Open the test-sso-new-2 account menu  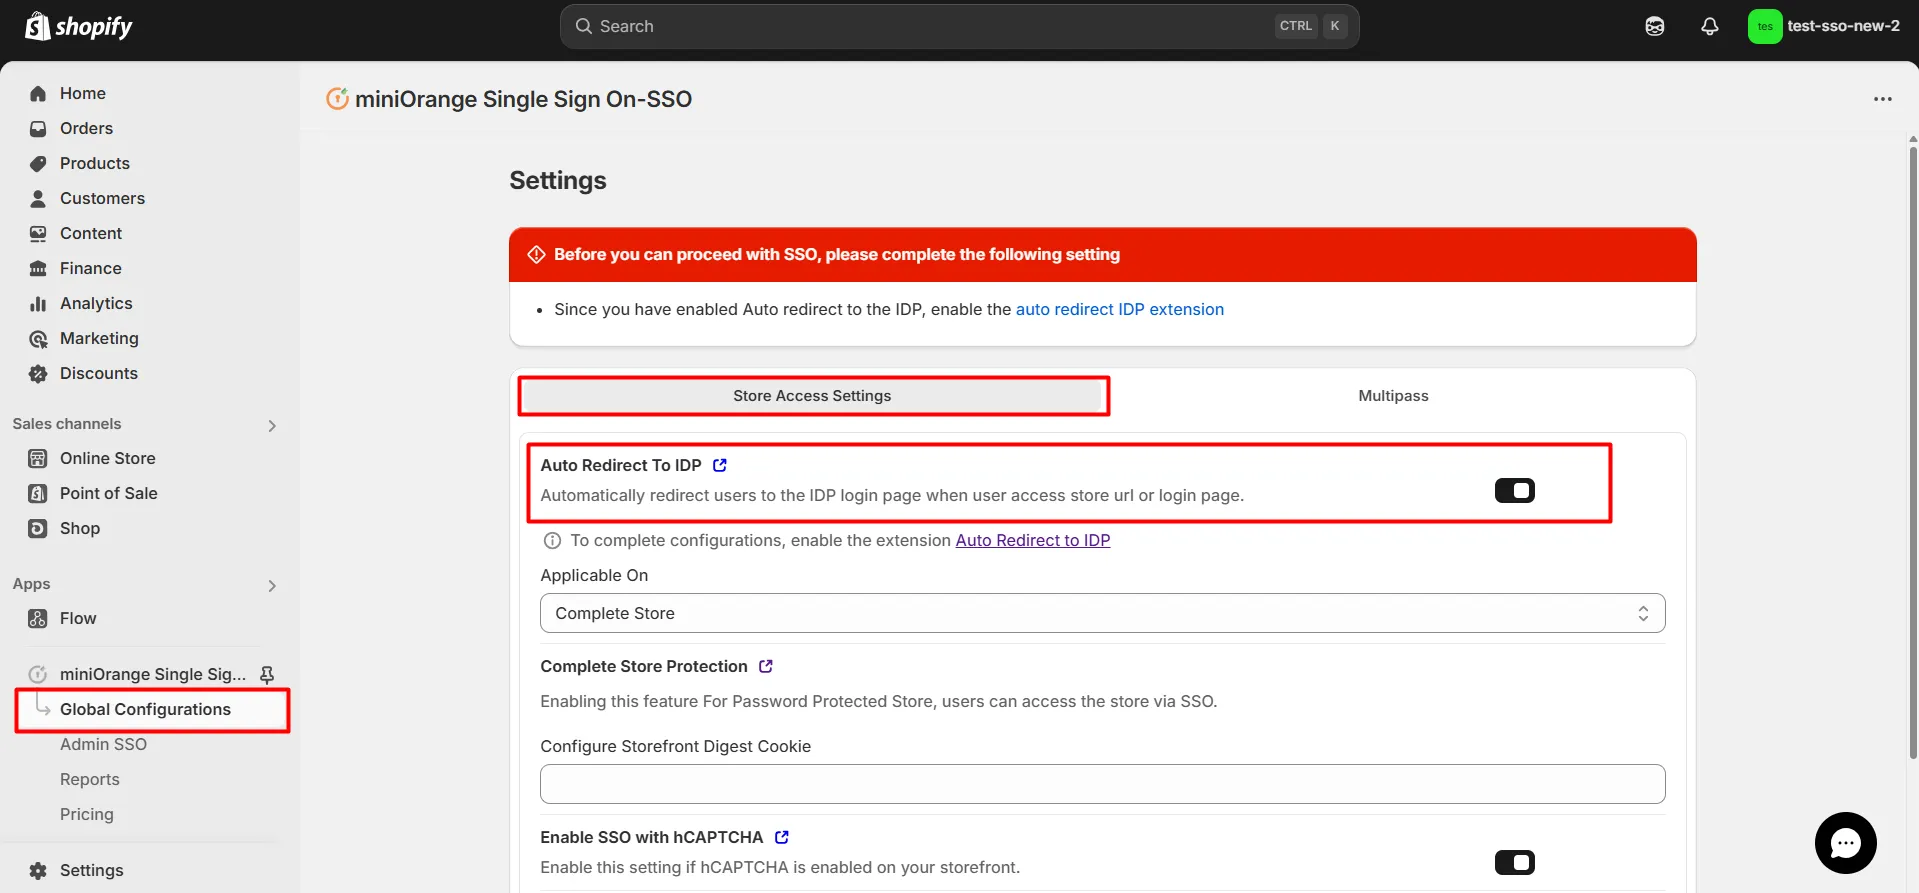1825,26
